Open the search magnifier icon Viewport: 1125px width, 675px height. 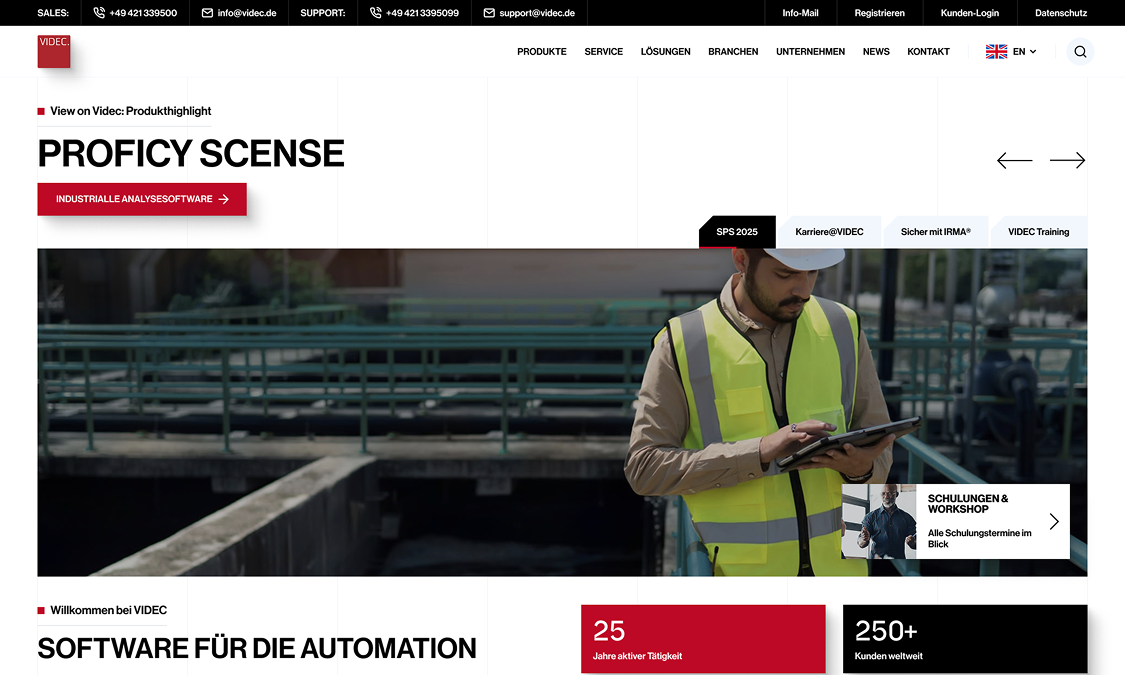[x=1080, y=52]
